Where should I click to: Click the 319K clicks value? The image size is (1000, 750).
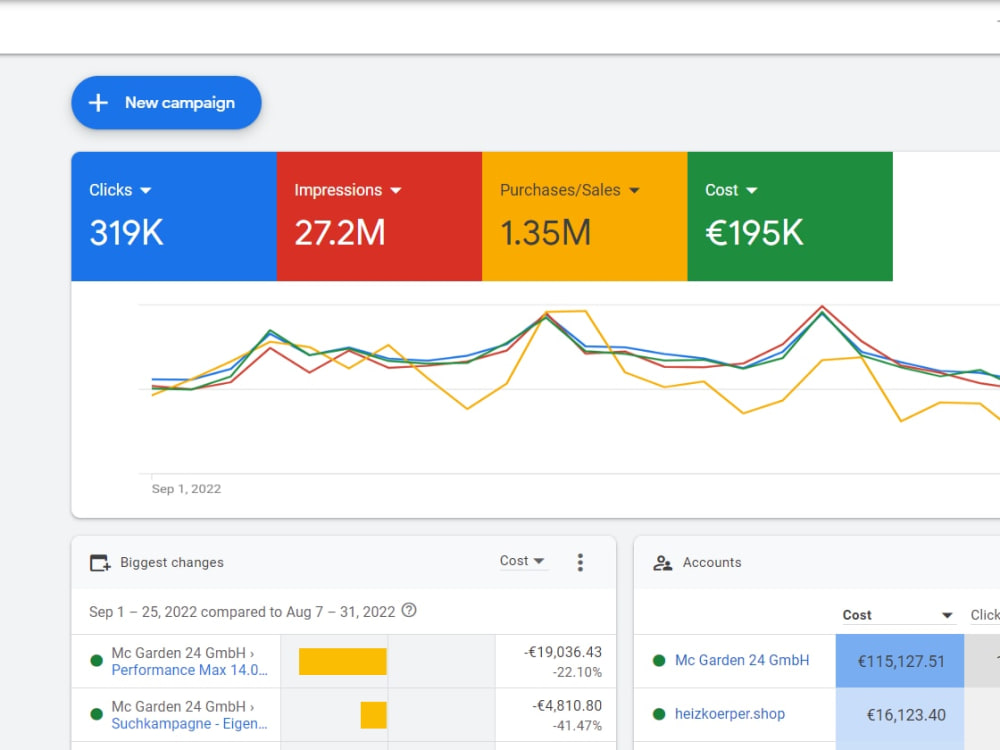(x=126, y=233)
